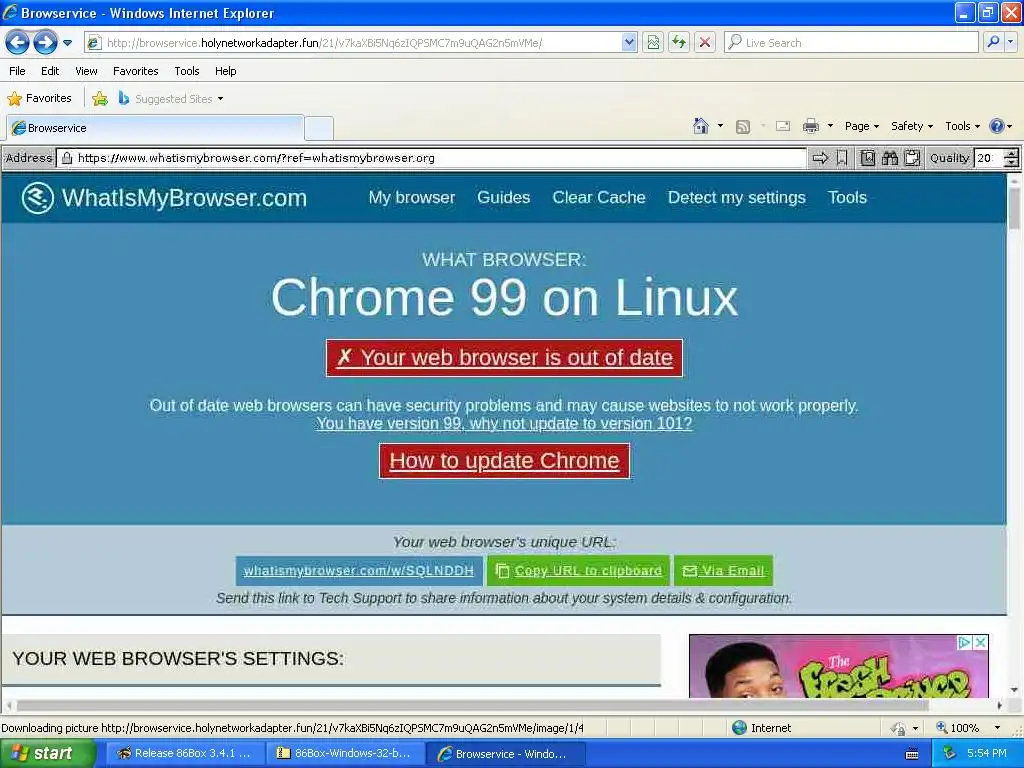This screenshot has width=1024, height=768.
Task: Open the My browser nav item
Action: (411, 197)
